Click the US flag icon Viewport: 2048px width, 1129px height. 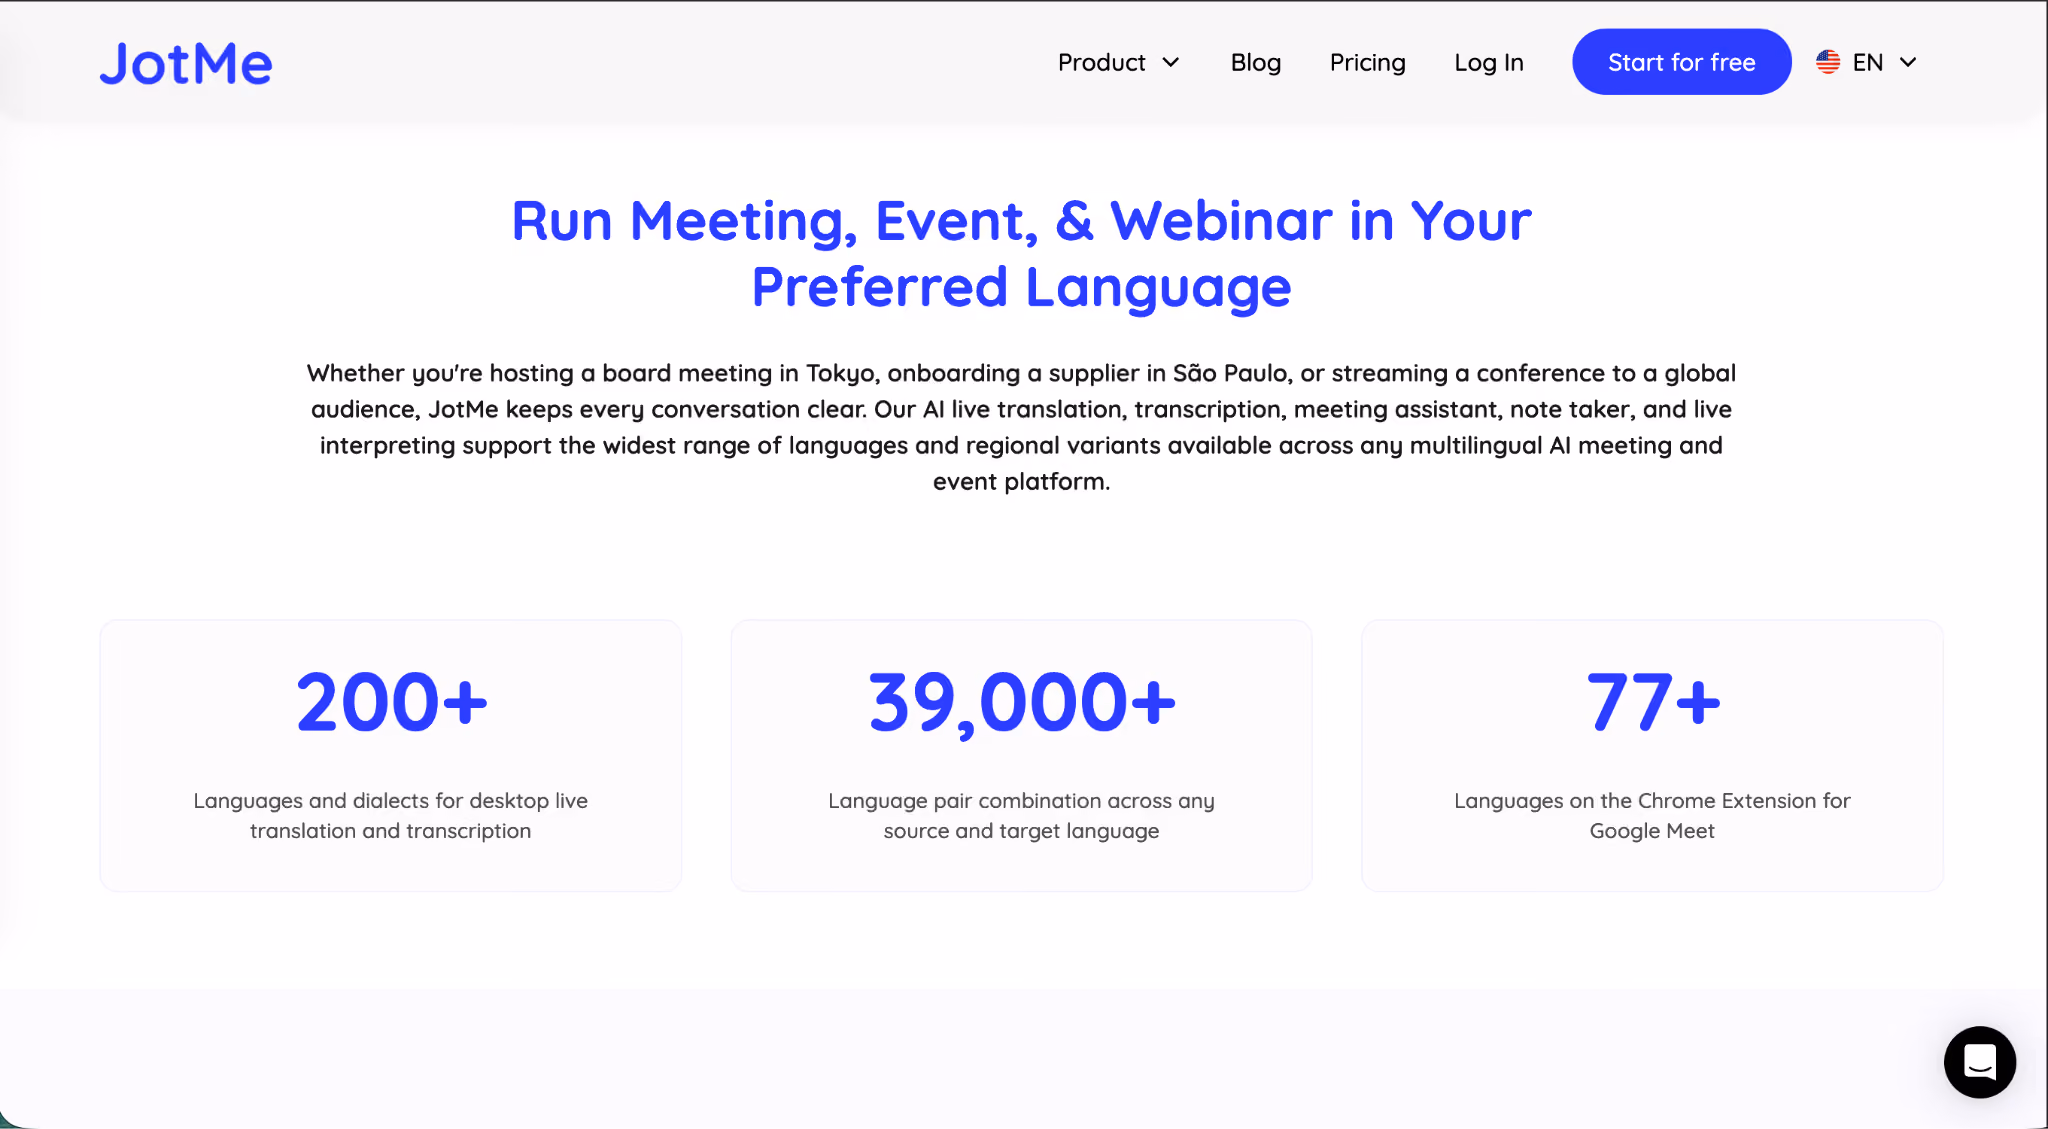1828,62
